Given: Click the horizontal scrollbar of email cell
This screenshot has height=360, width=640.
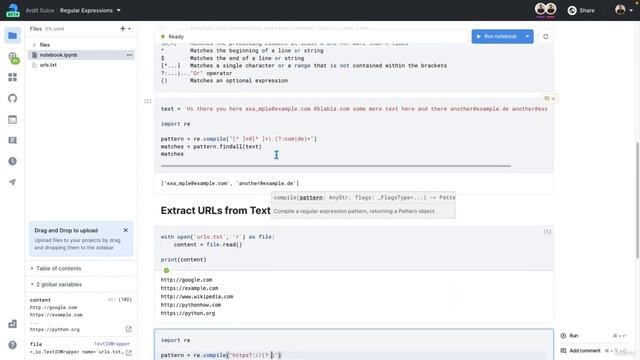Looking at the screenshot, I should point(336,166).
